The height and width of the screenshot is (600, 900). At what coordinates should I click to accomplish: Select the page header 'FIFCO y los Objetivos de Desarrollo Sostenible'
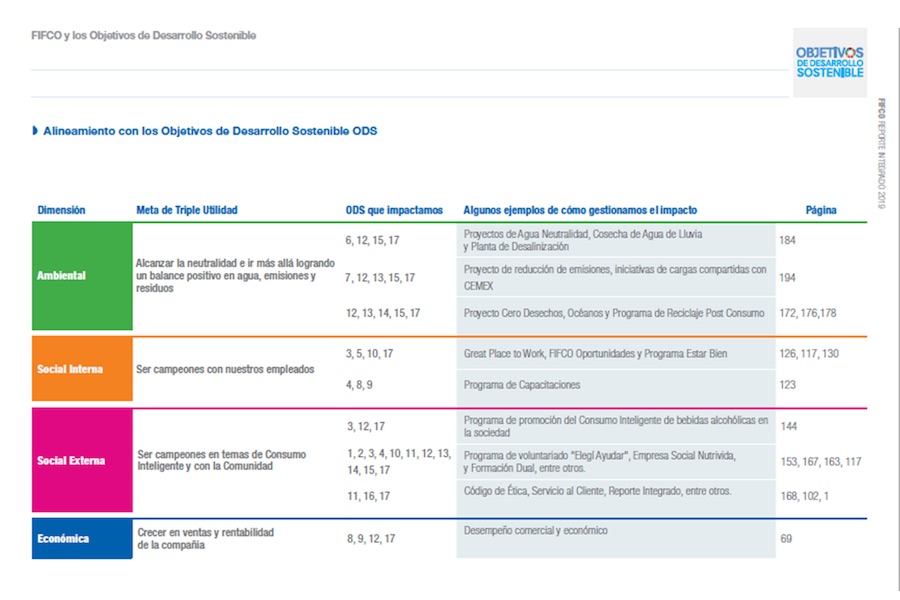click(x=143, y=36)
